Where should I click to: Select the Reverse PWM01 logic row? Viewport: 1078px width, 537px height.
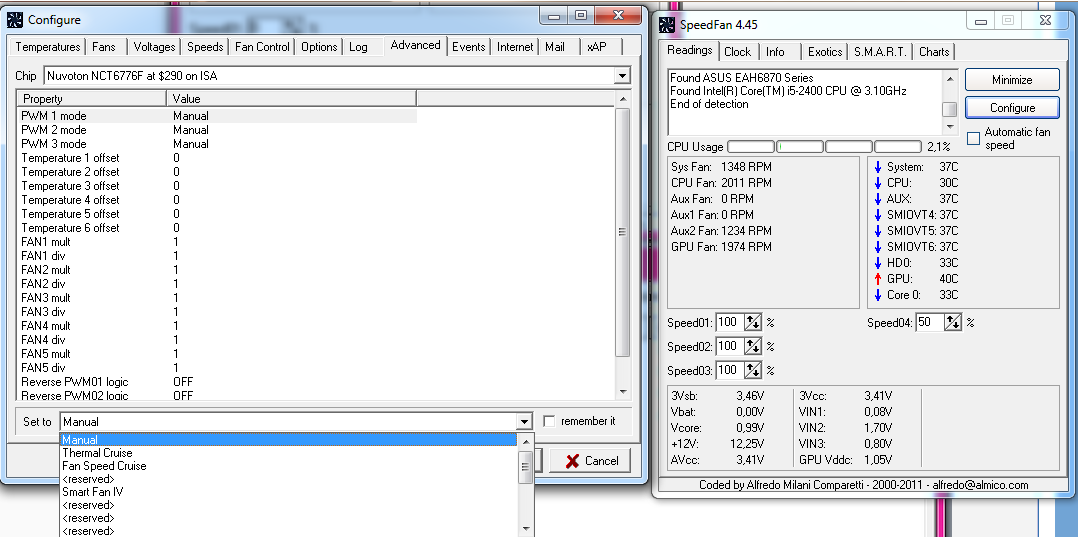[217, 382]
